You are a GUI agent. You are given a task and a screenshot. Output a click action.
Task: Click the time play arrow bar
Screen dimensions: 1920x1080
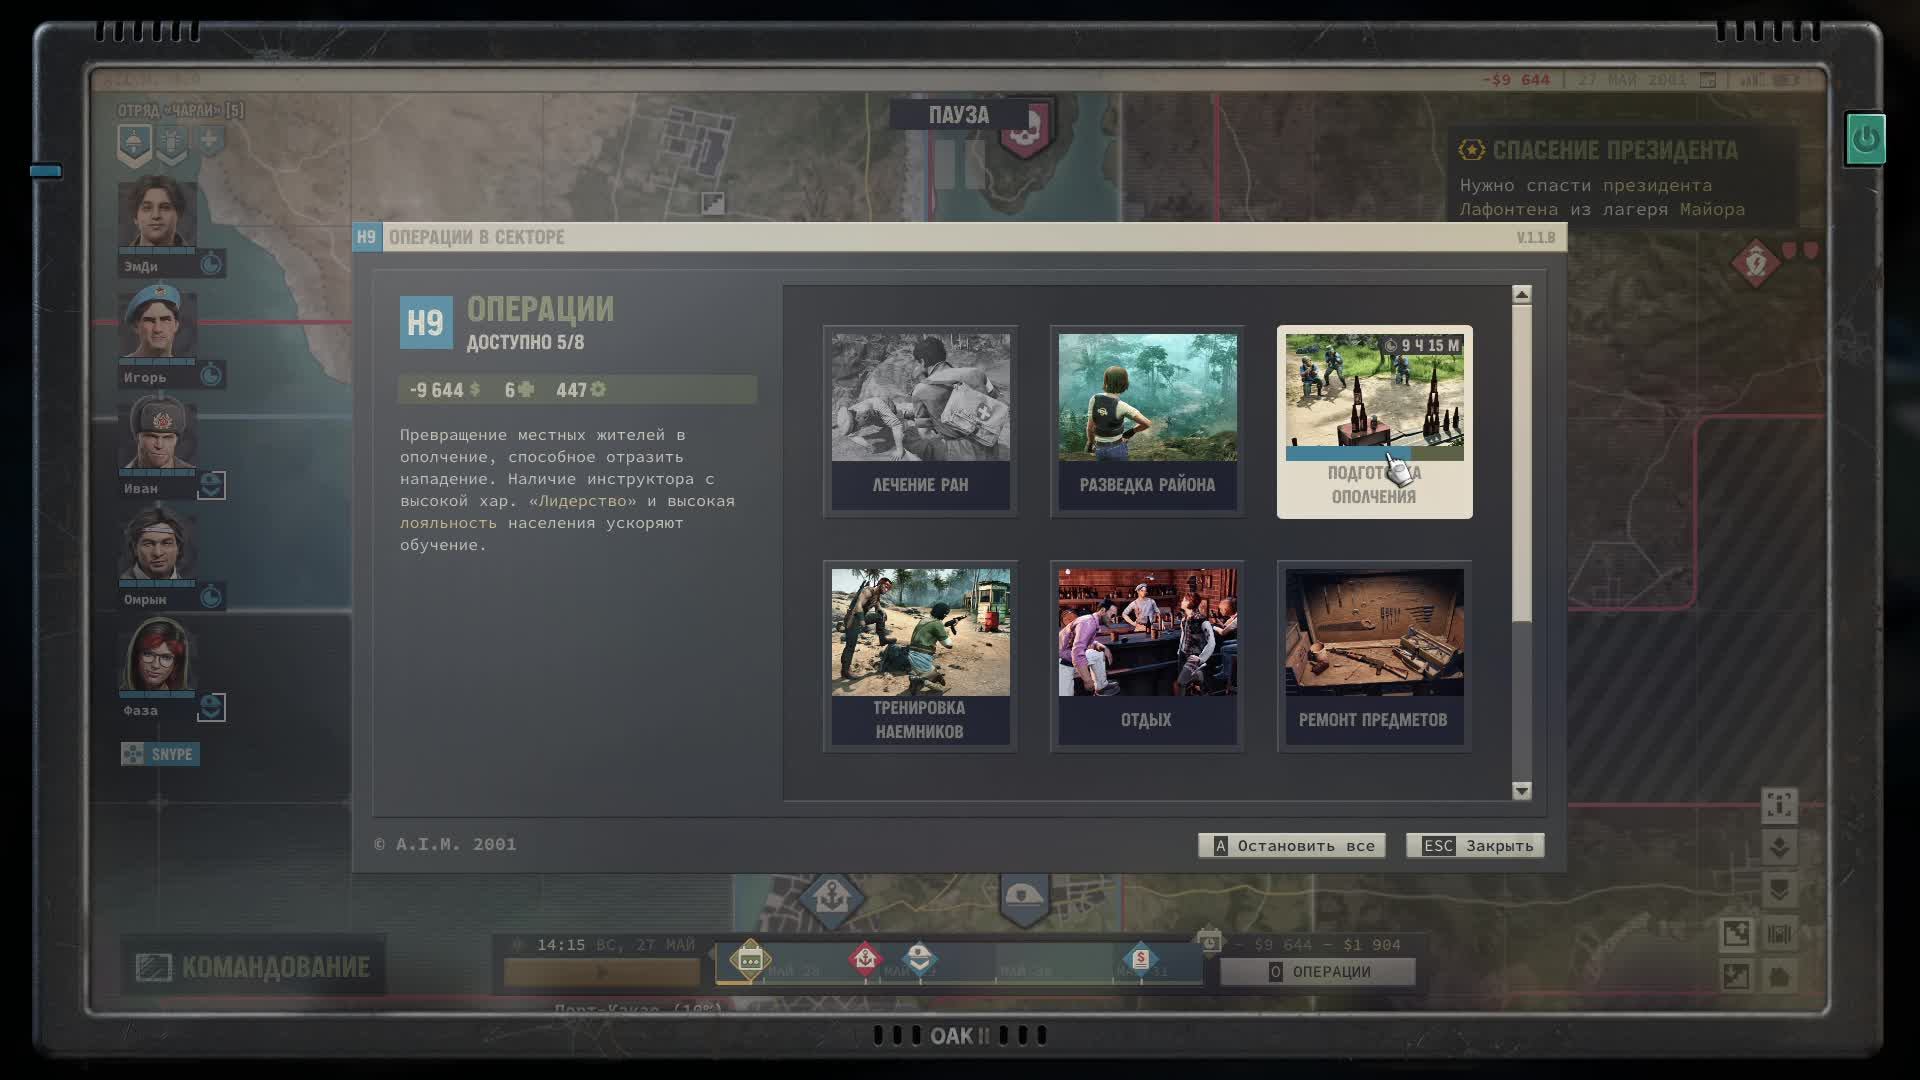point(601,972)
